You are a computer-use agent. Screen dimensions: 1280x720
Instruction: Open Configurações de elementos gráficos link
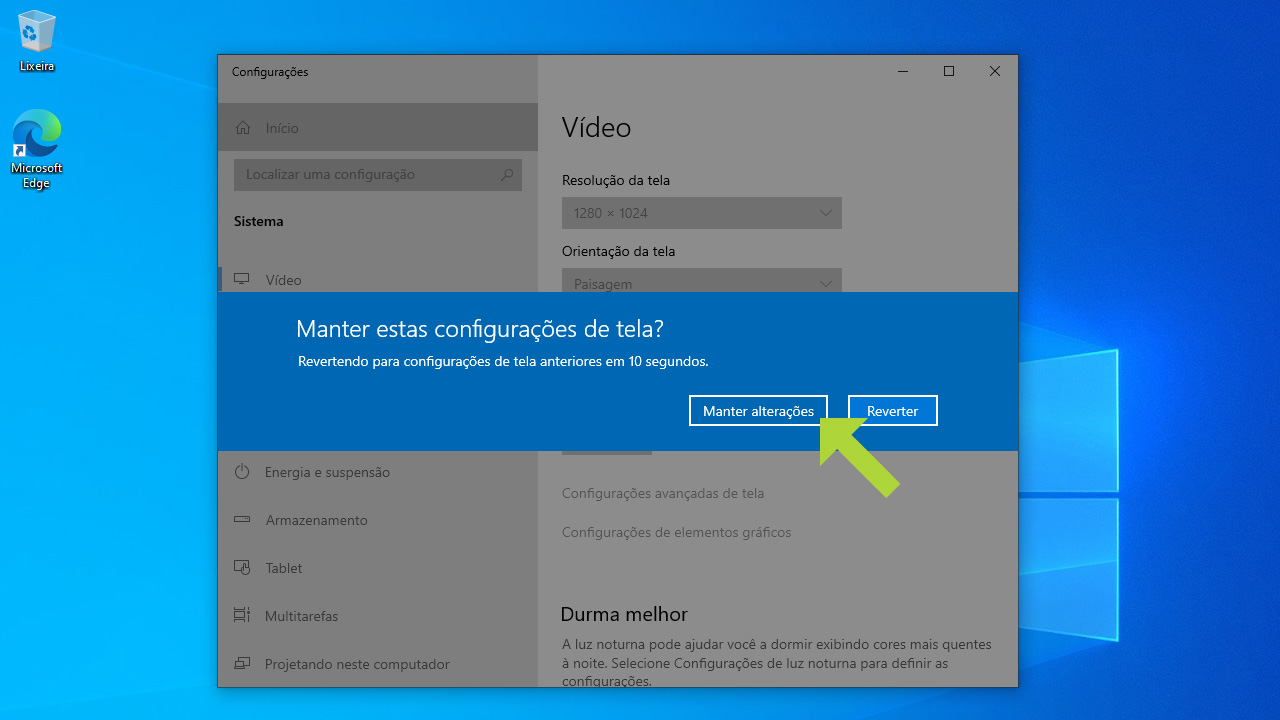[x=676, y=532]
